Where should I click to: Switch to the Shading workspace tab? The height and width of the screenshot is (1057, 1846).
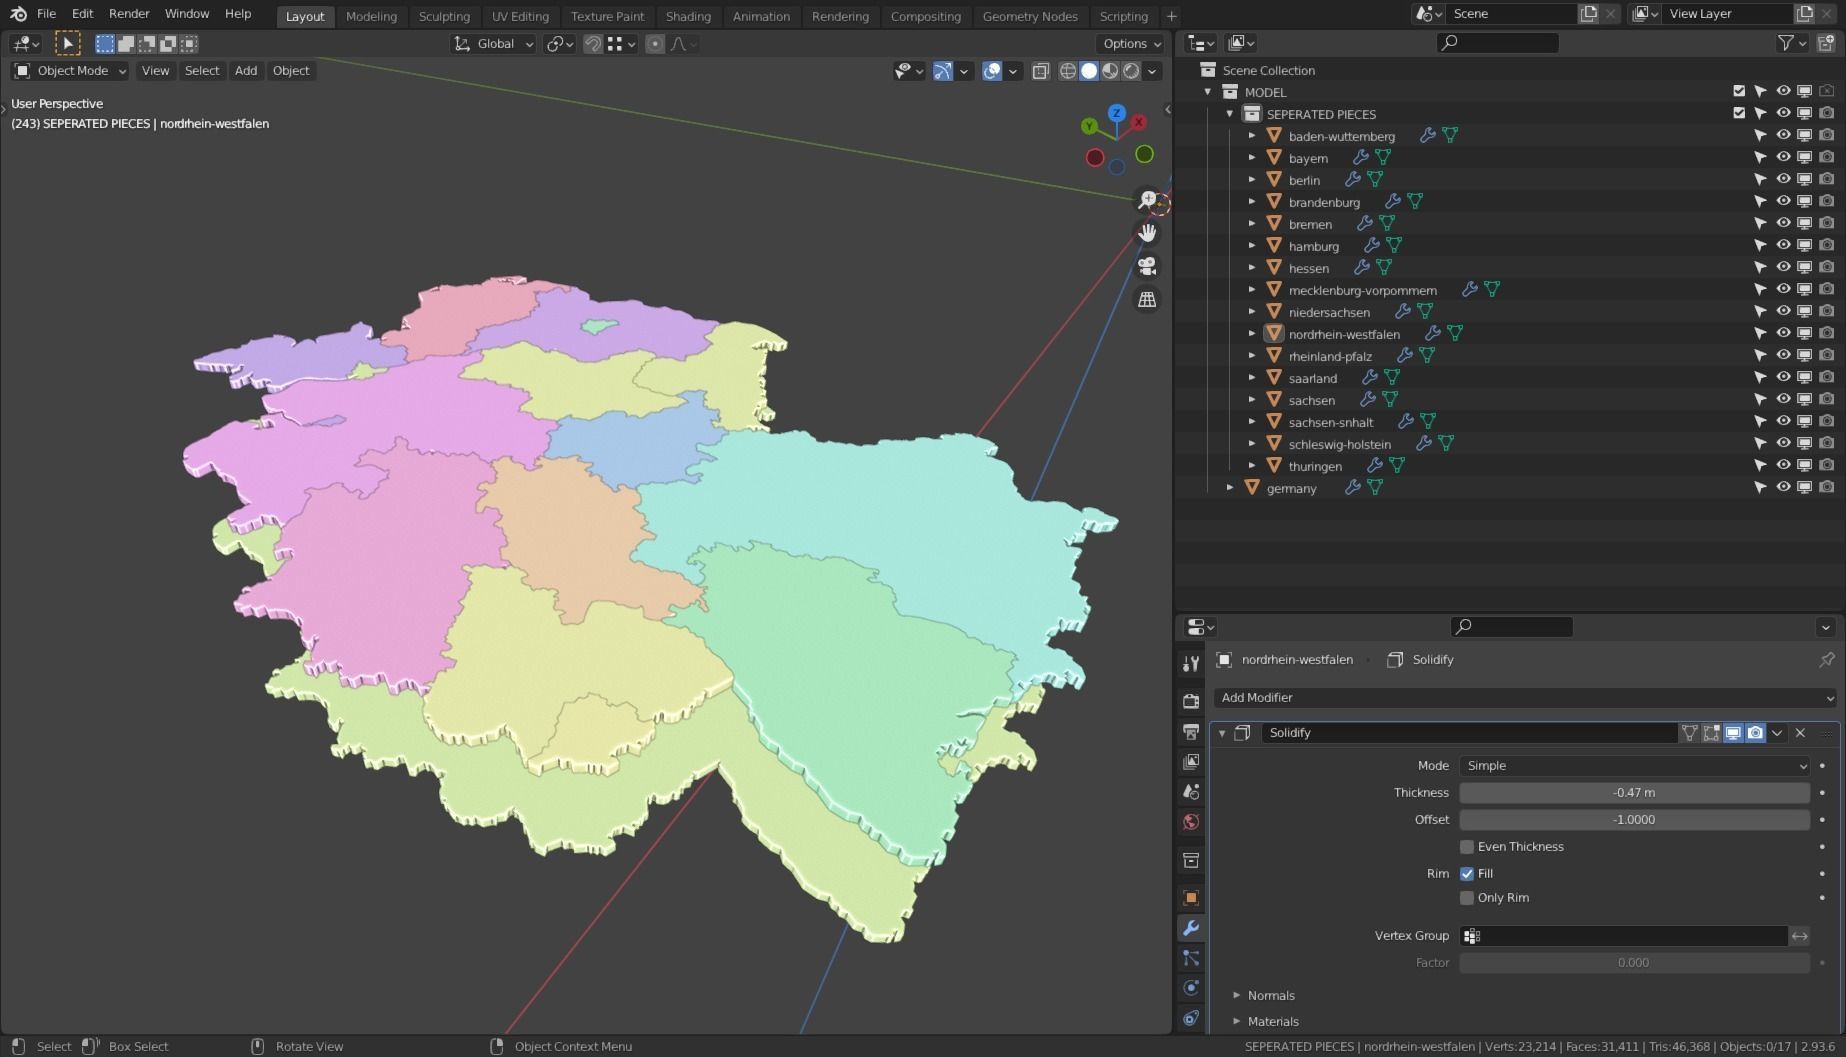[x=688, y=16]
